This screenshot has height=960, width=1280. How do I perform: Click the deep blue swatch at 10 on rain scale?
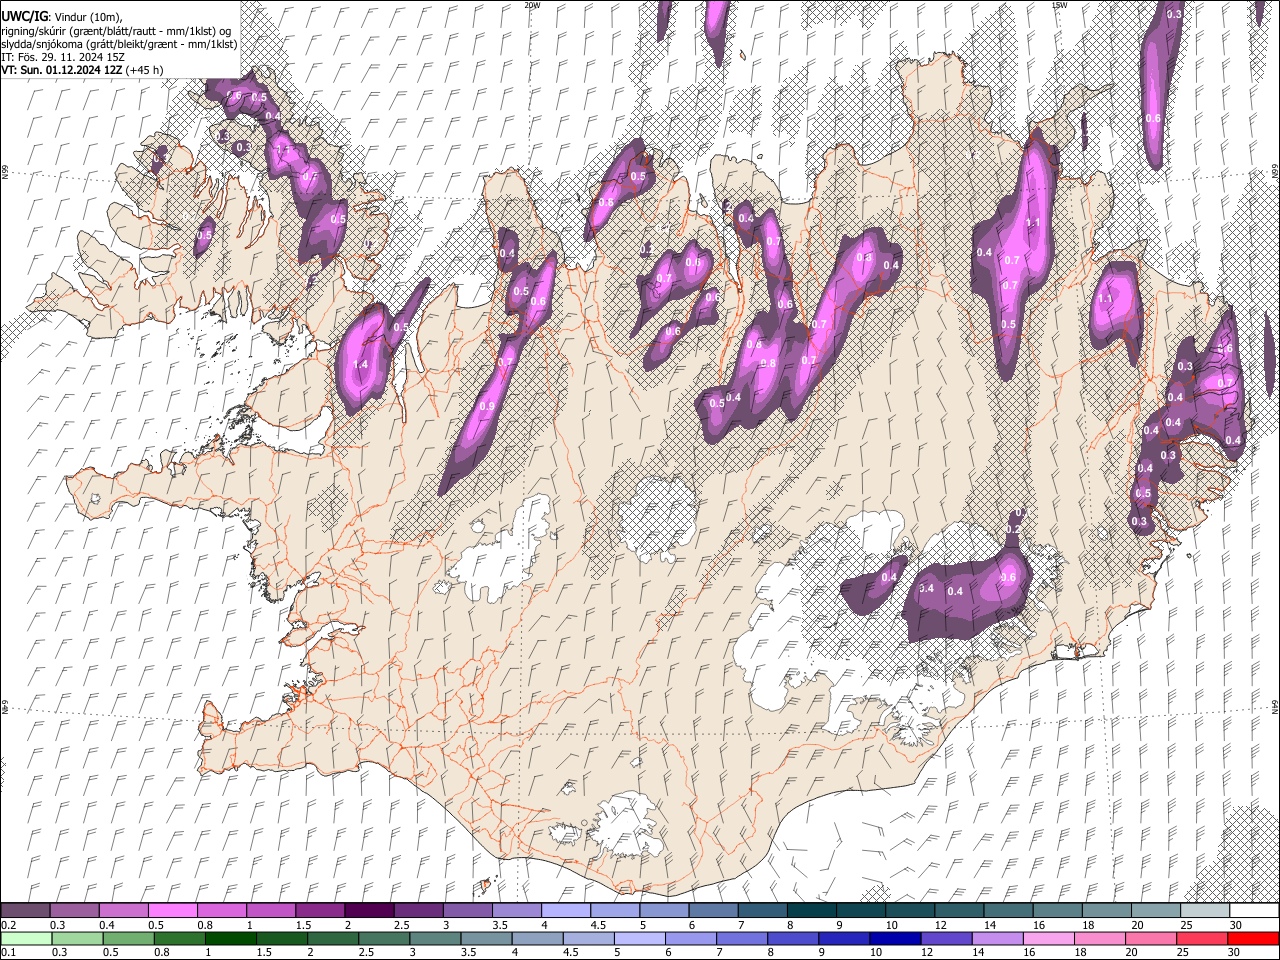894,939
